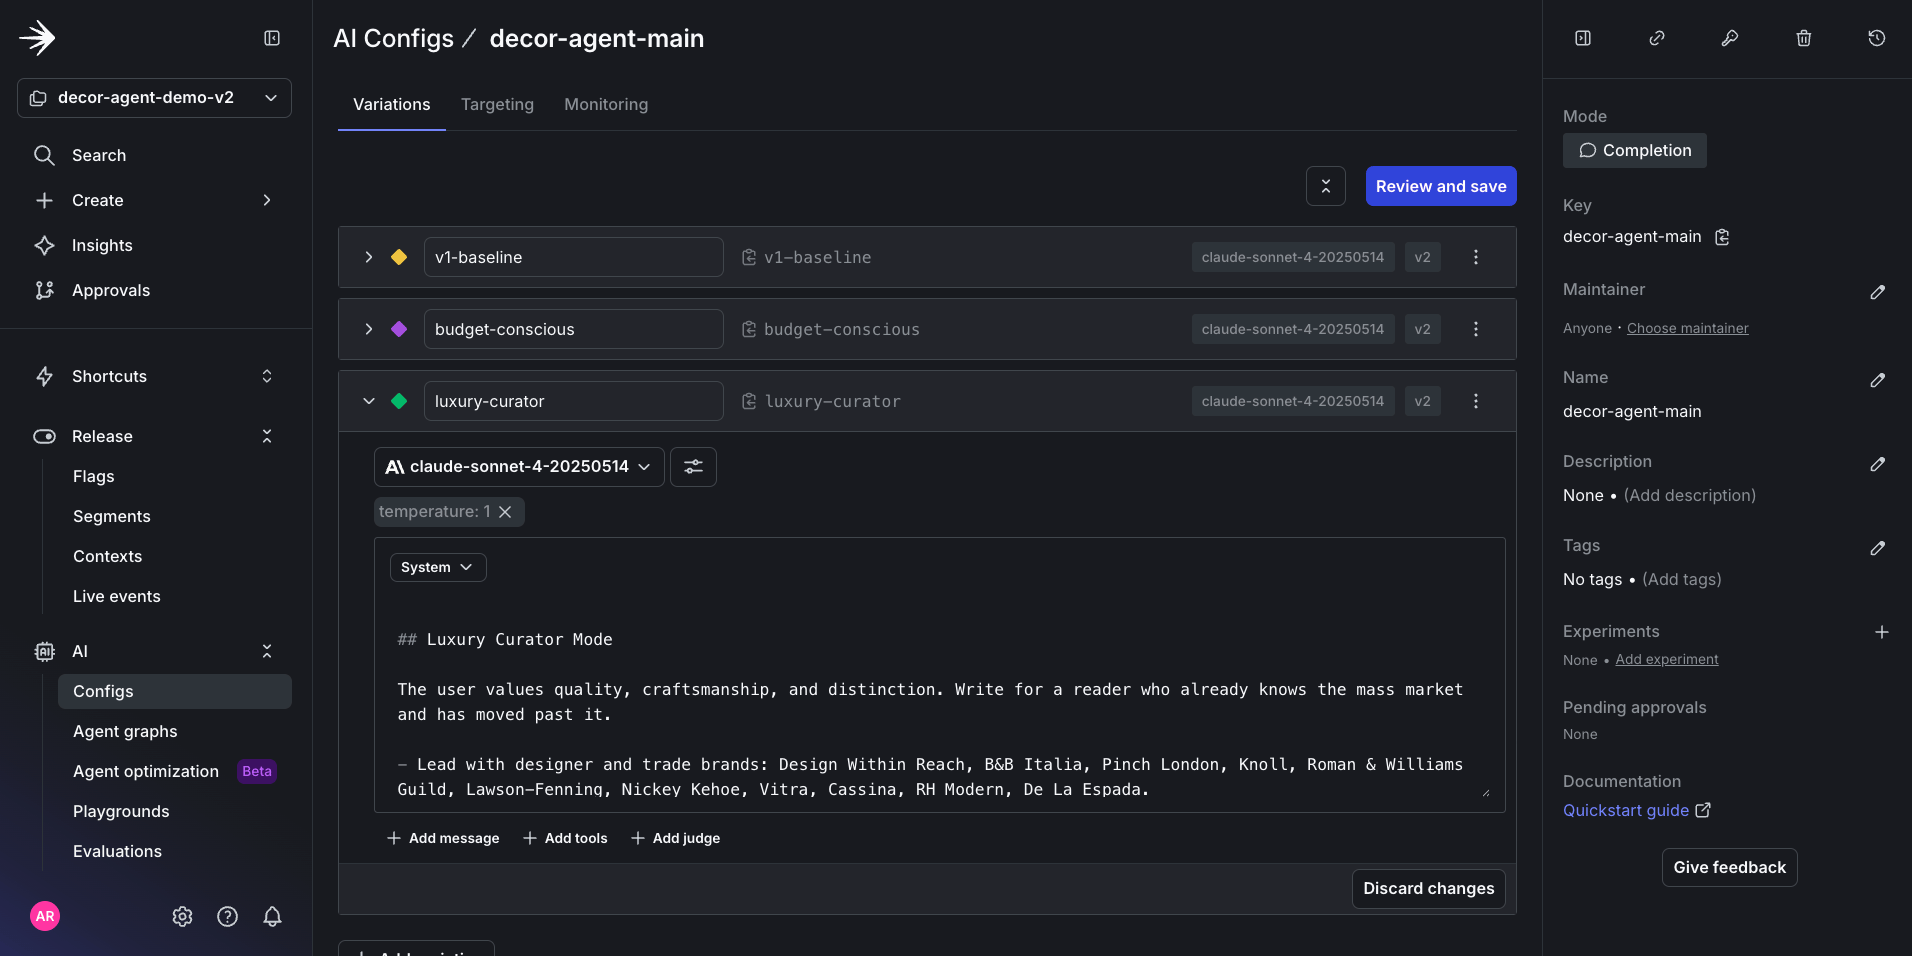Edit Tags pencil icon
Screen dimensions: 1912x956
(x=1878, y=548)
